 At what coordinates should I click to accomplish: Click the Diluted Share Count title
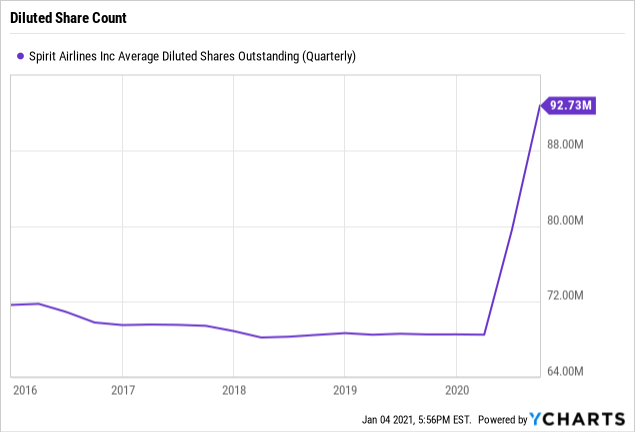[67, 19]
